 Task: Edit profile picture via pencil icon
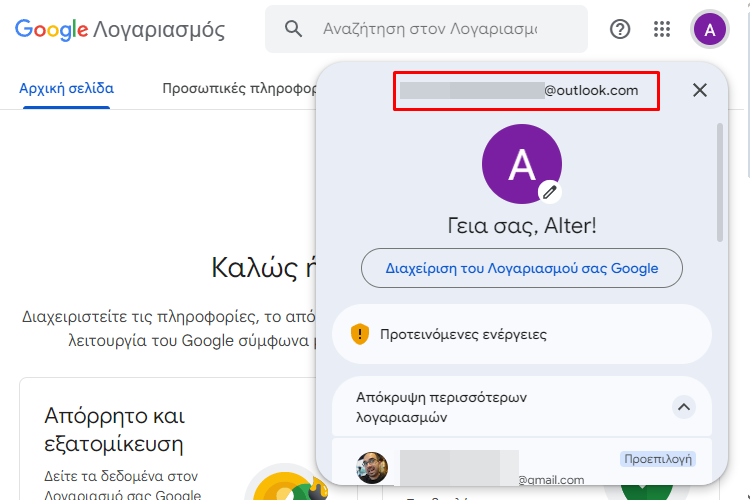pos(550,192)
